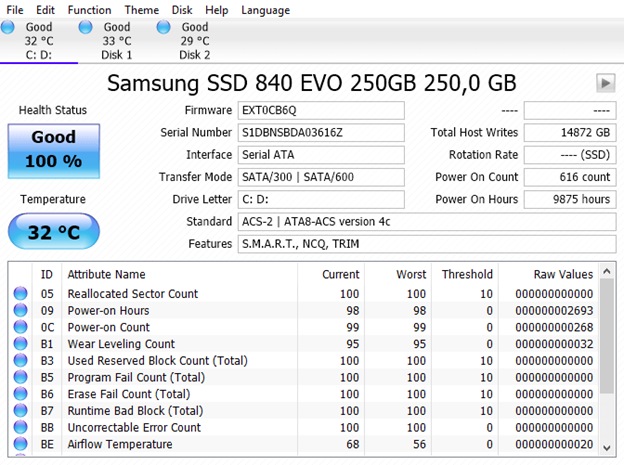Click the scrollbar down arrow of attribute list
Image resolution: width=624 pixels, height=465 pixels.
606,448
